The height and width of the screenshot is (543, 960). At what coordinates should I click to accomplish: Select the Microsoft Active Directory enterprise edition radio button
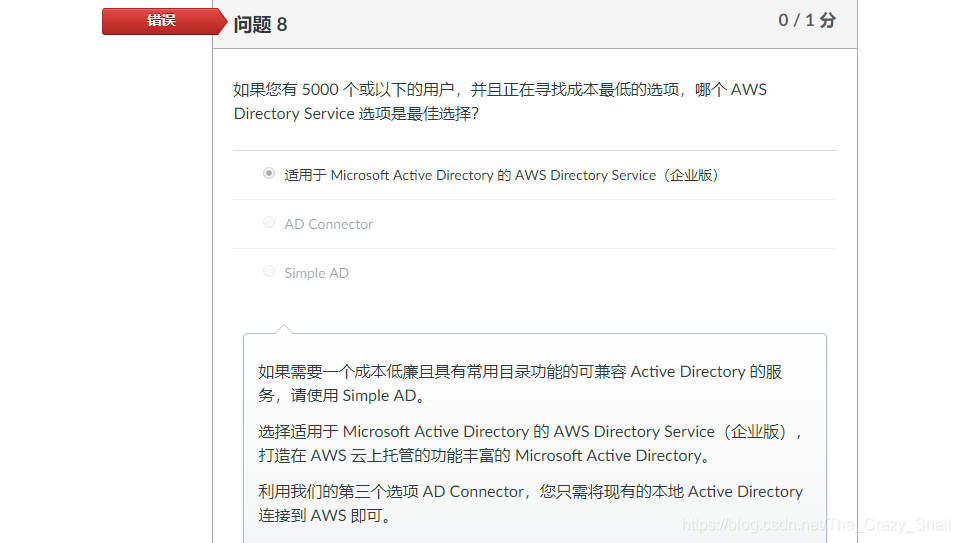tap(269, 173)
